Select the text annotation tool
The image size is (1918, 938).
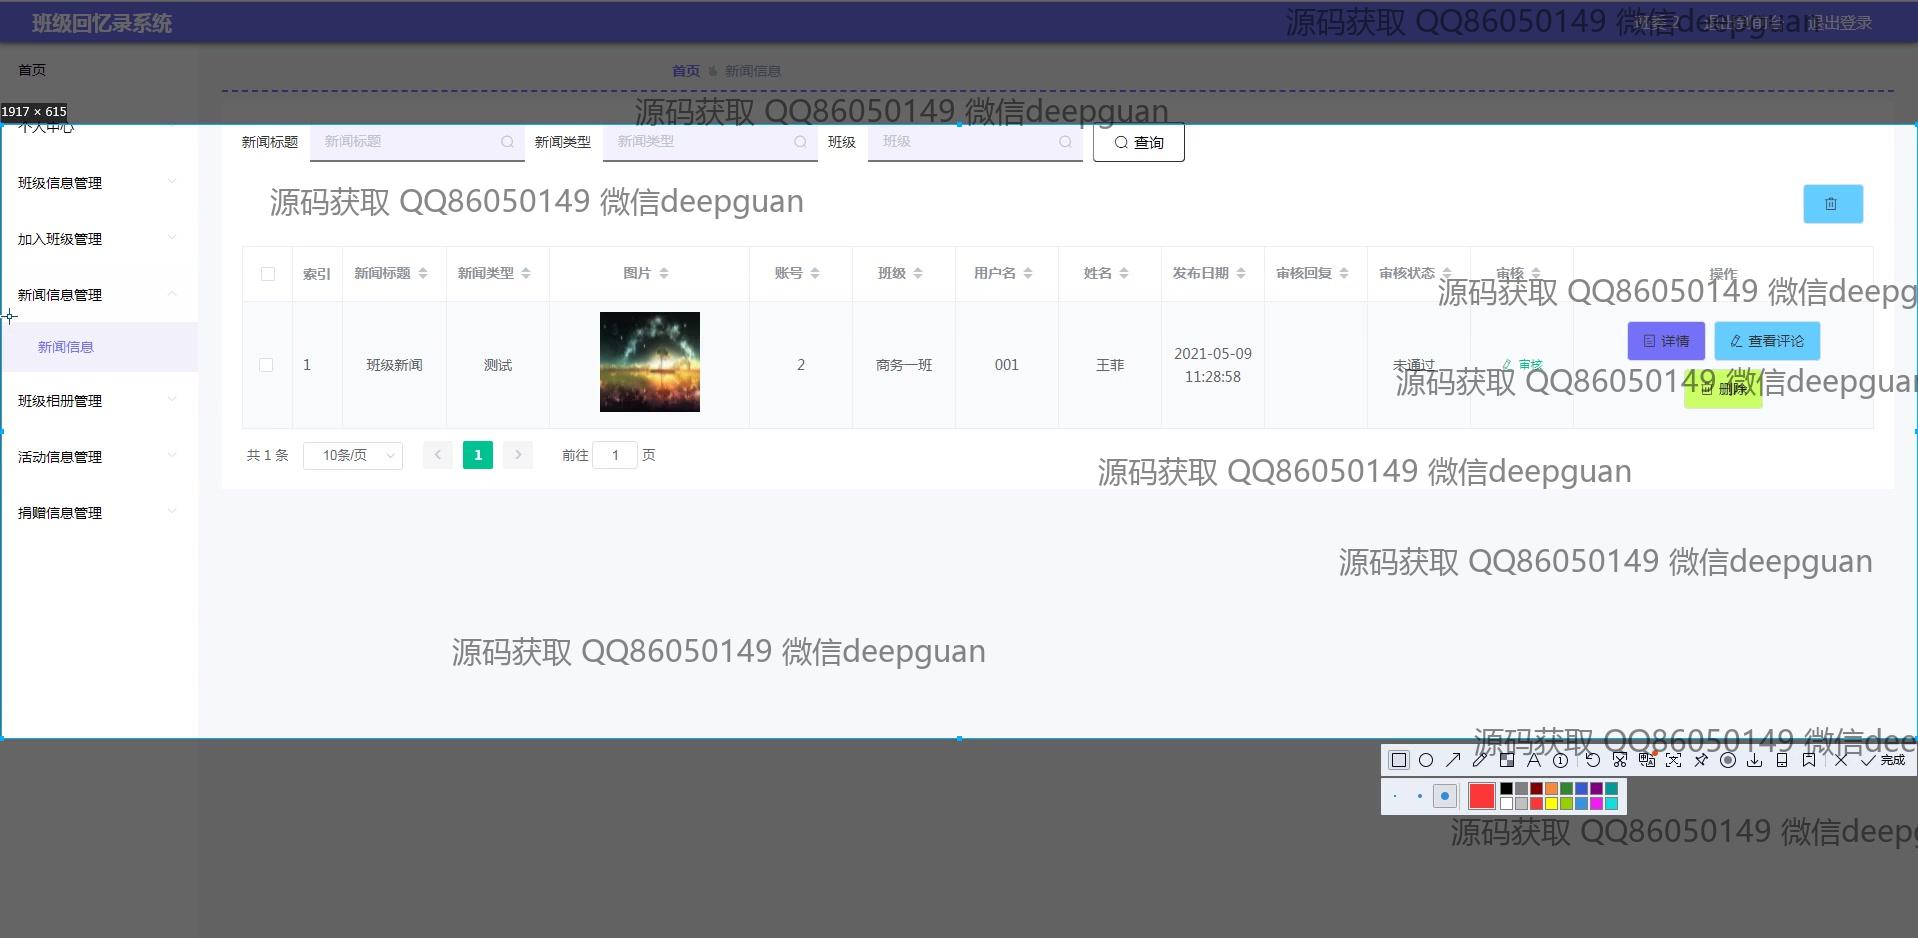pyautogui.click(x=1533, y=760)
